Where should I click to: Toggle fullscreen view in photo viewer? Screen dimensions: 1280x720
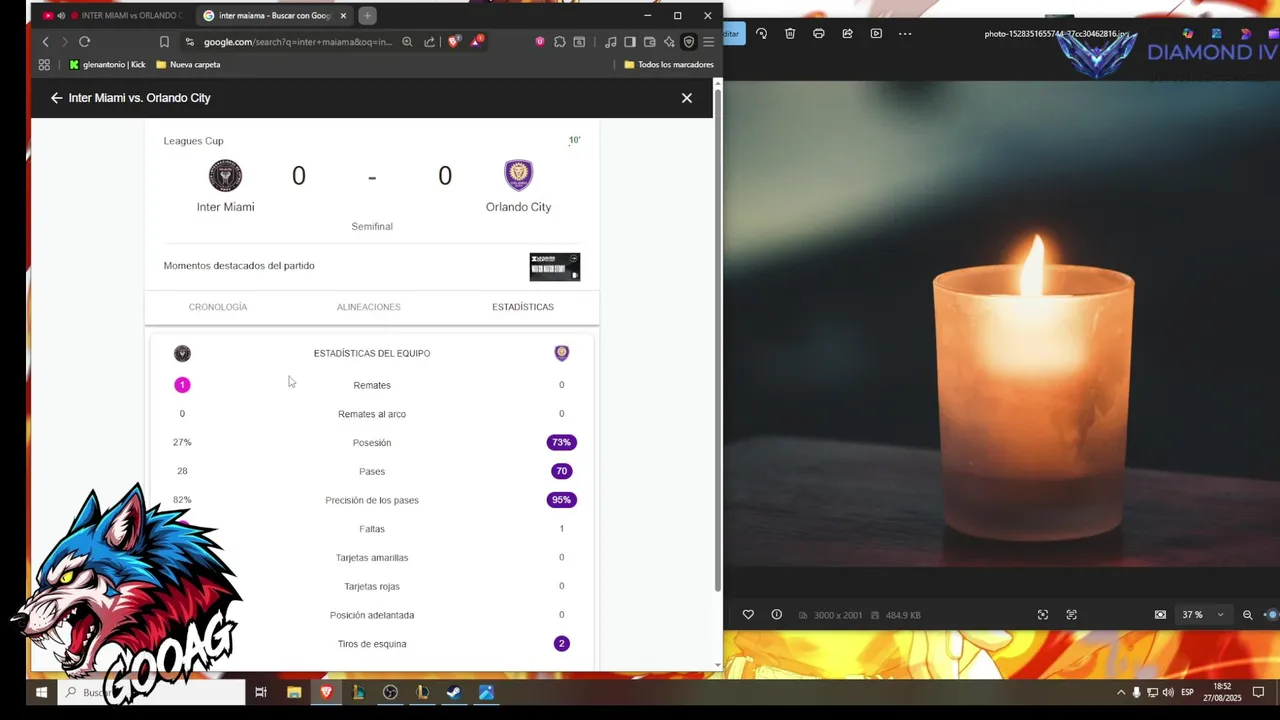tap(1043, 615)
